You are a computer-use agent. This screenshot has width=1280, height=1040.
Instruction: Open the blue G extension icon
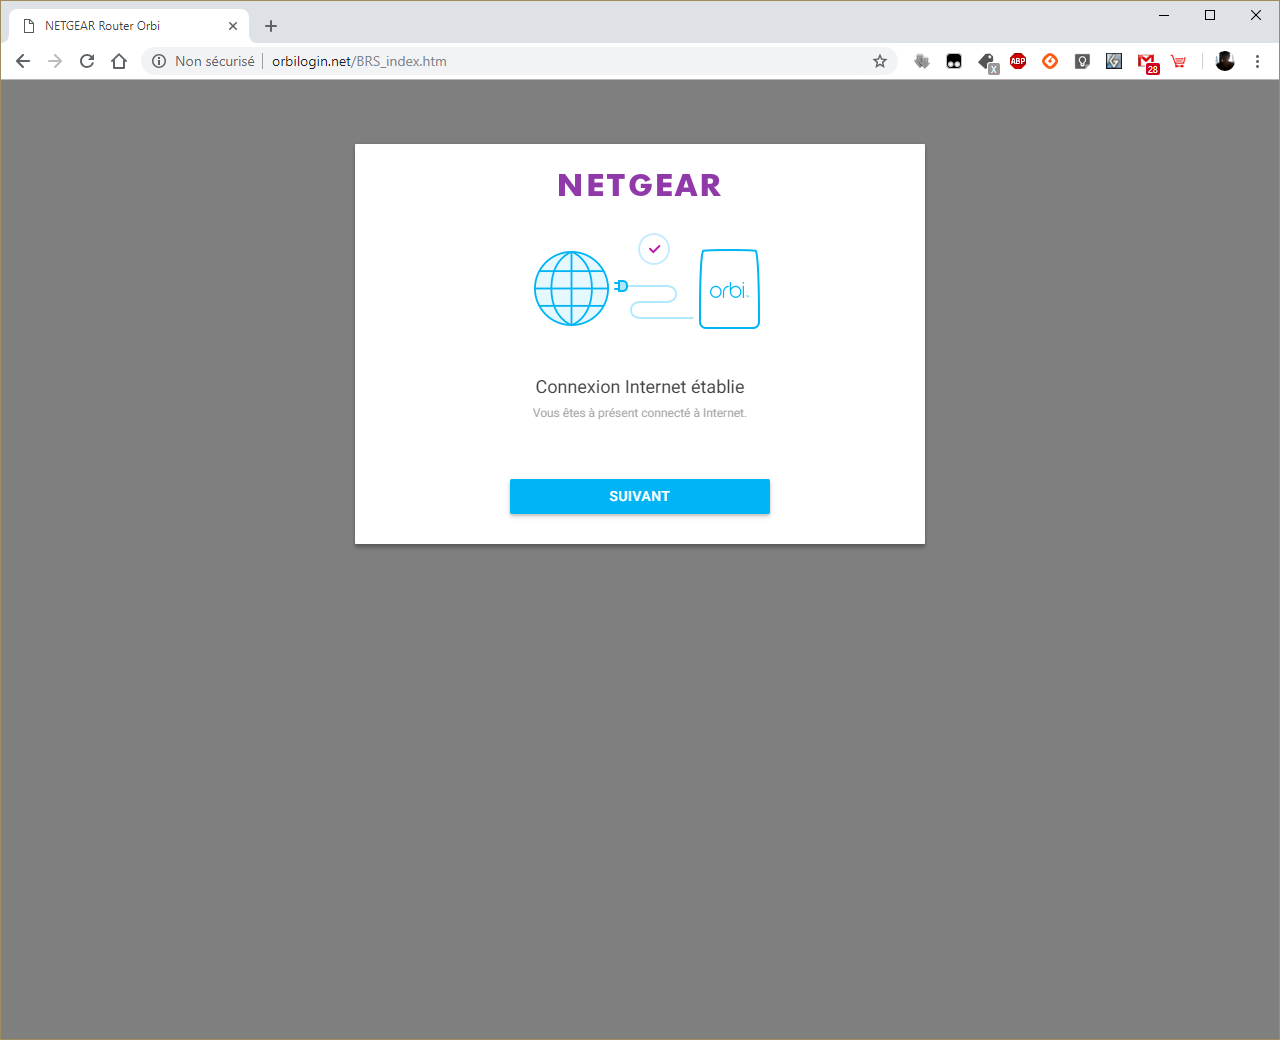coord(1114,61)
